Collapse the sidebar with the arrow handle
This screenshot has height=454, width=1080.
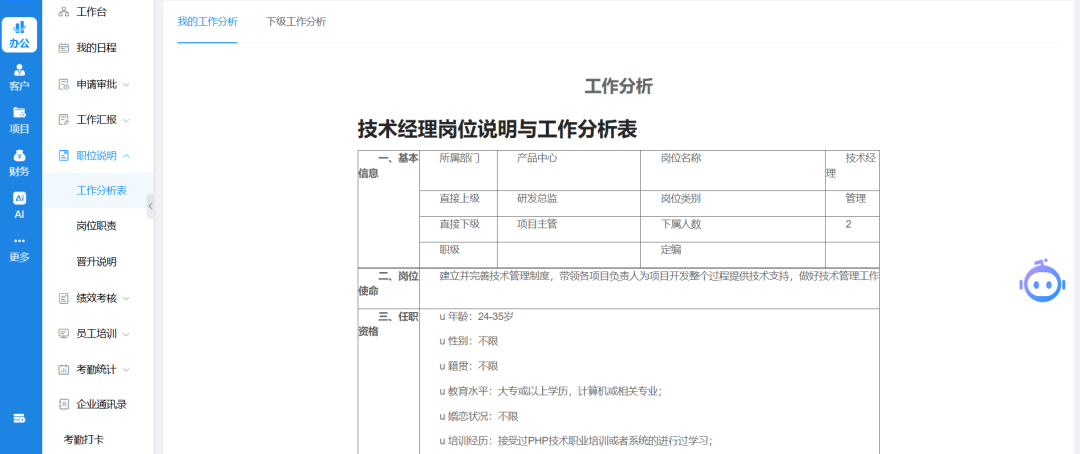pyautogui.click(x=150, y=205)
